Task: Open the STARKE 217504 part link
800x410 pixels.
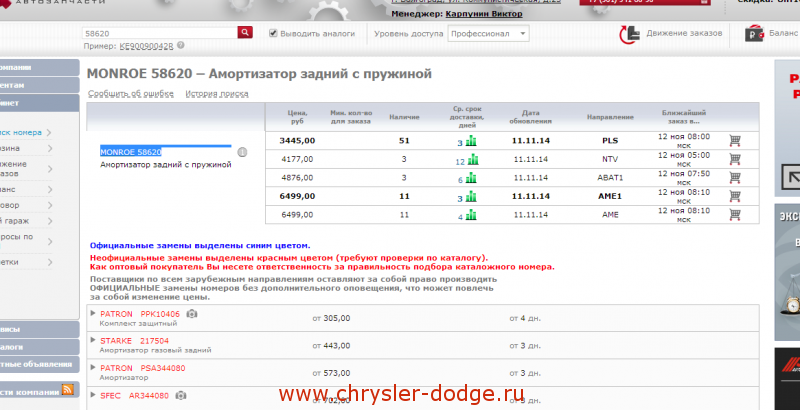Action: (134, 341)
